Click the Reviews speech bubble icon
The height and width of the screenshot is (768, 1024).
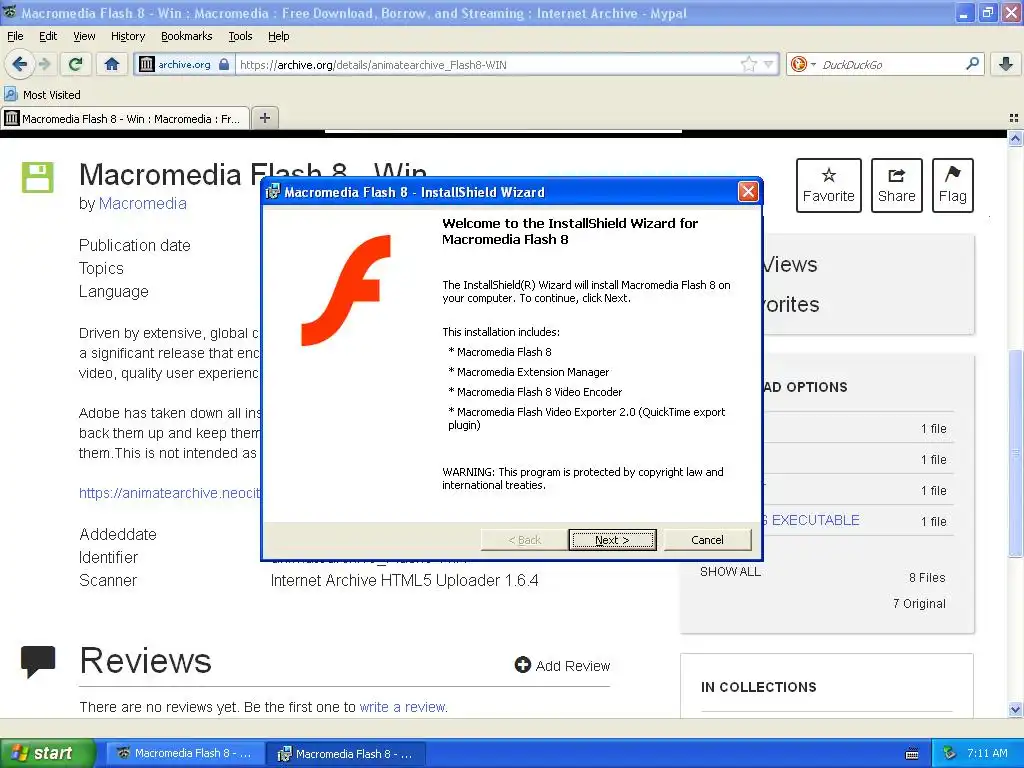[38, 662]
